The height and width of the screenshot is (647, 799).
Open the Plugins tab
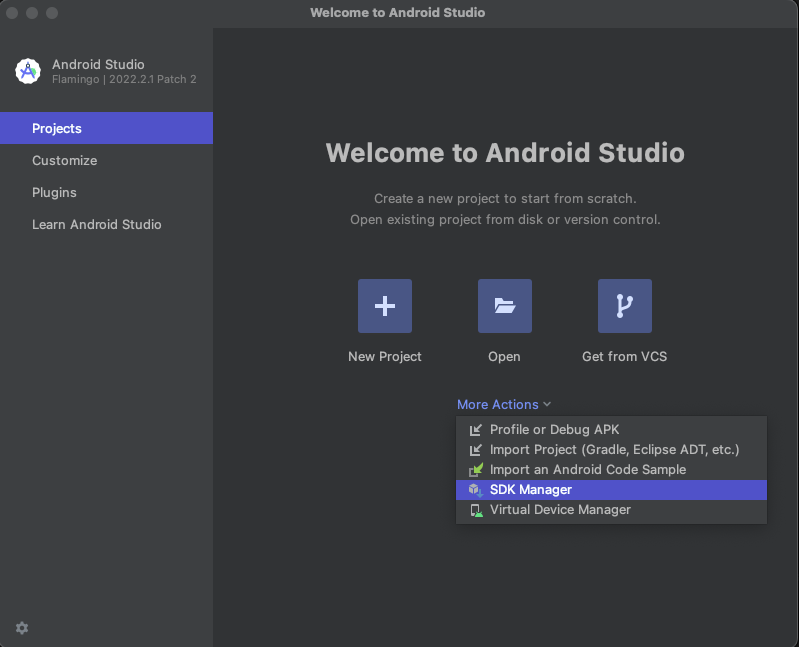(x=106, y=192)
